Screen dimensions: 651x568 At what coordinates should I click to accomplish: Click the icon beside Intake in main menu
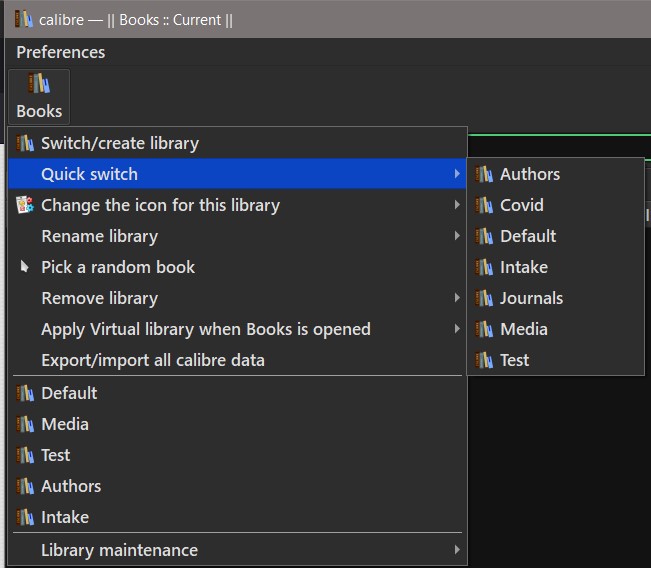(25, 517)
